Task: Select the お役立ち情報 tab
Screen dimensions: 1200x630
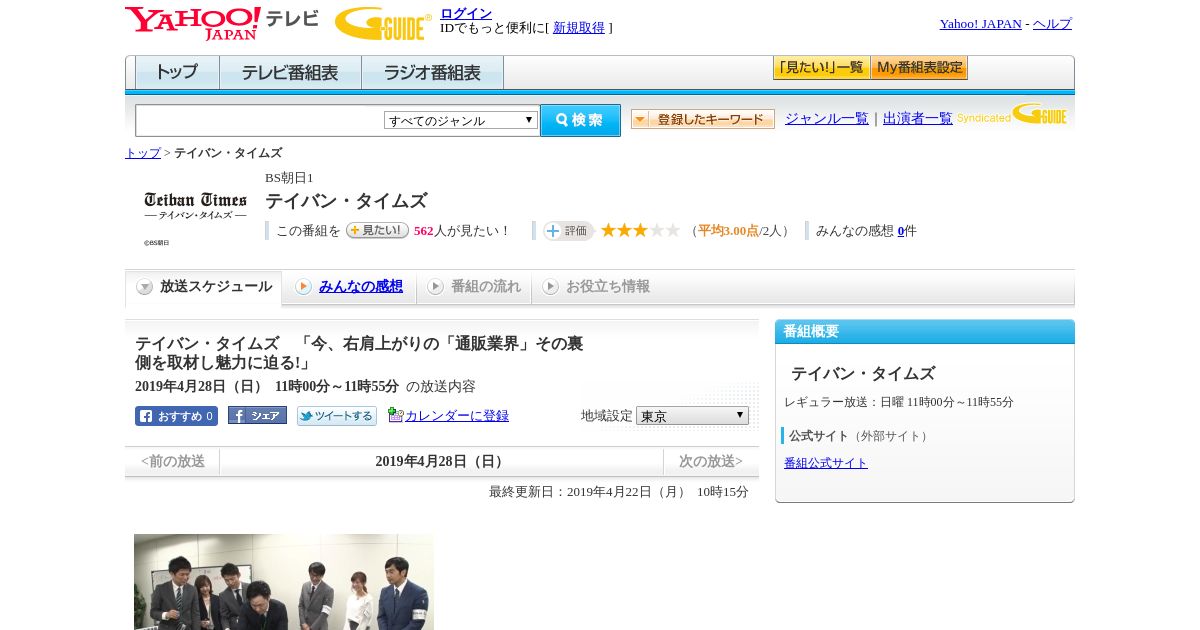Action: (x=596, y=287)
